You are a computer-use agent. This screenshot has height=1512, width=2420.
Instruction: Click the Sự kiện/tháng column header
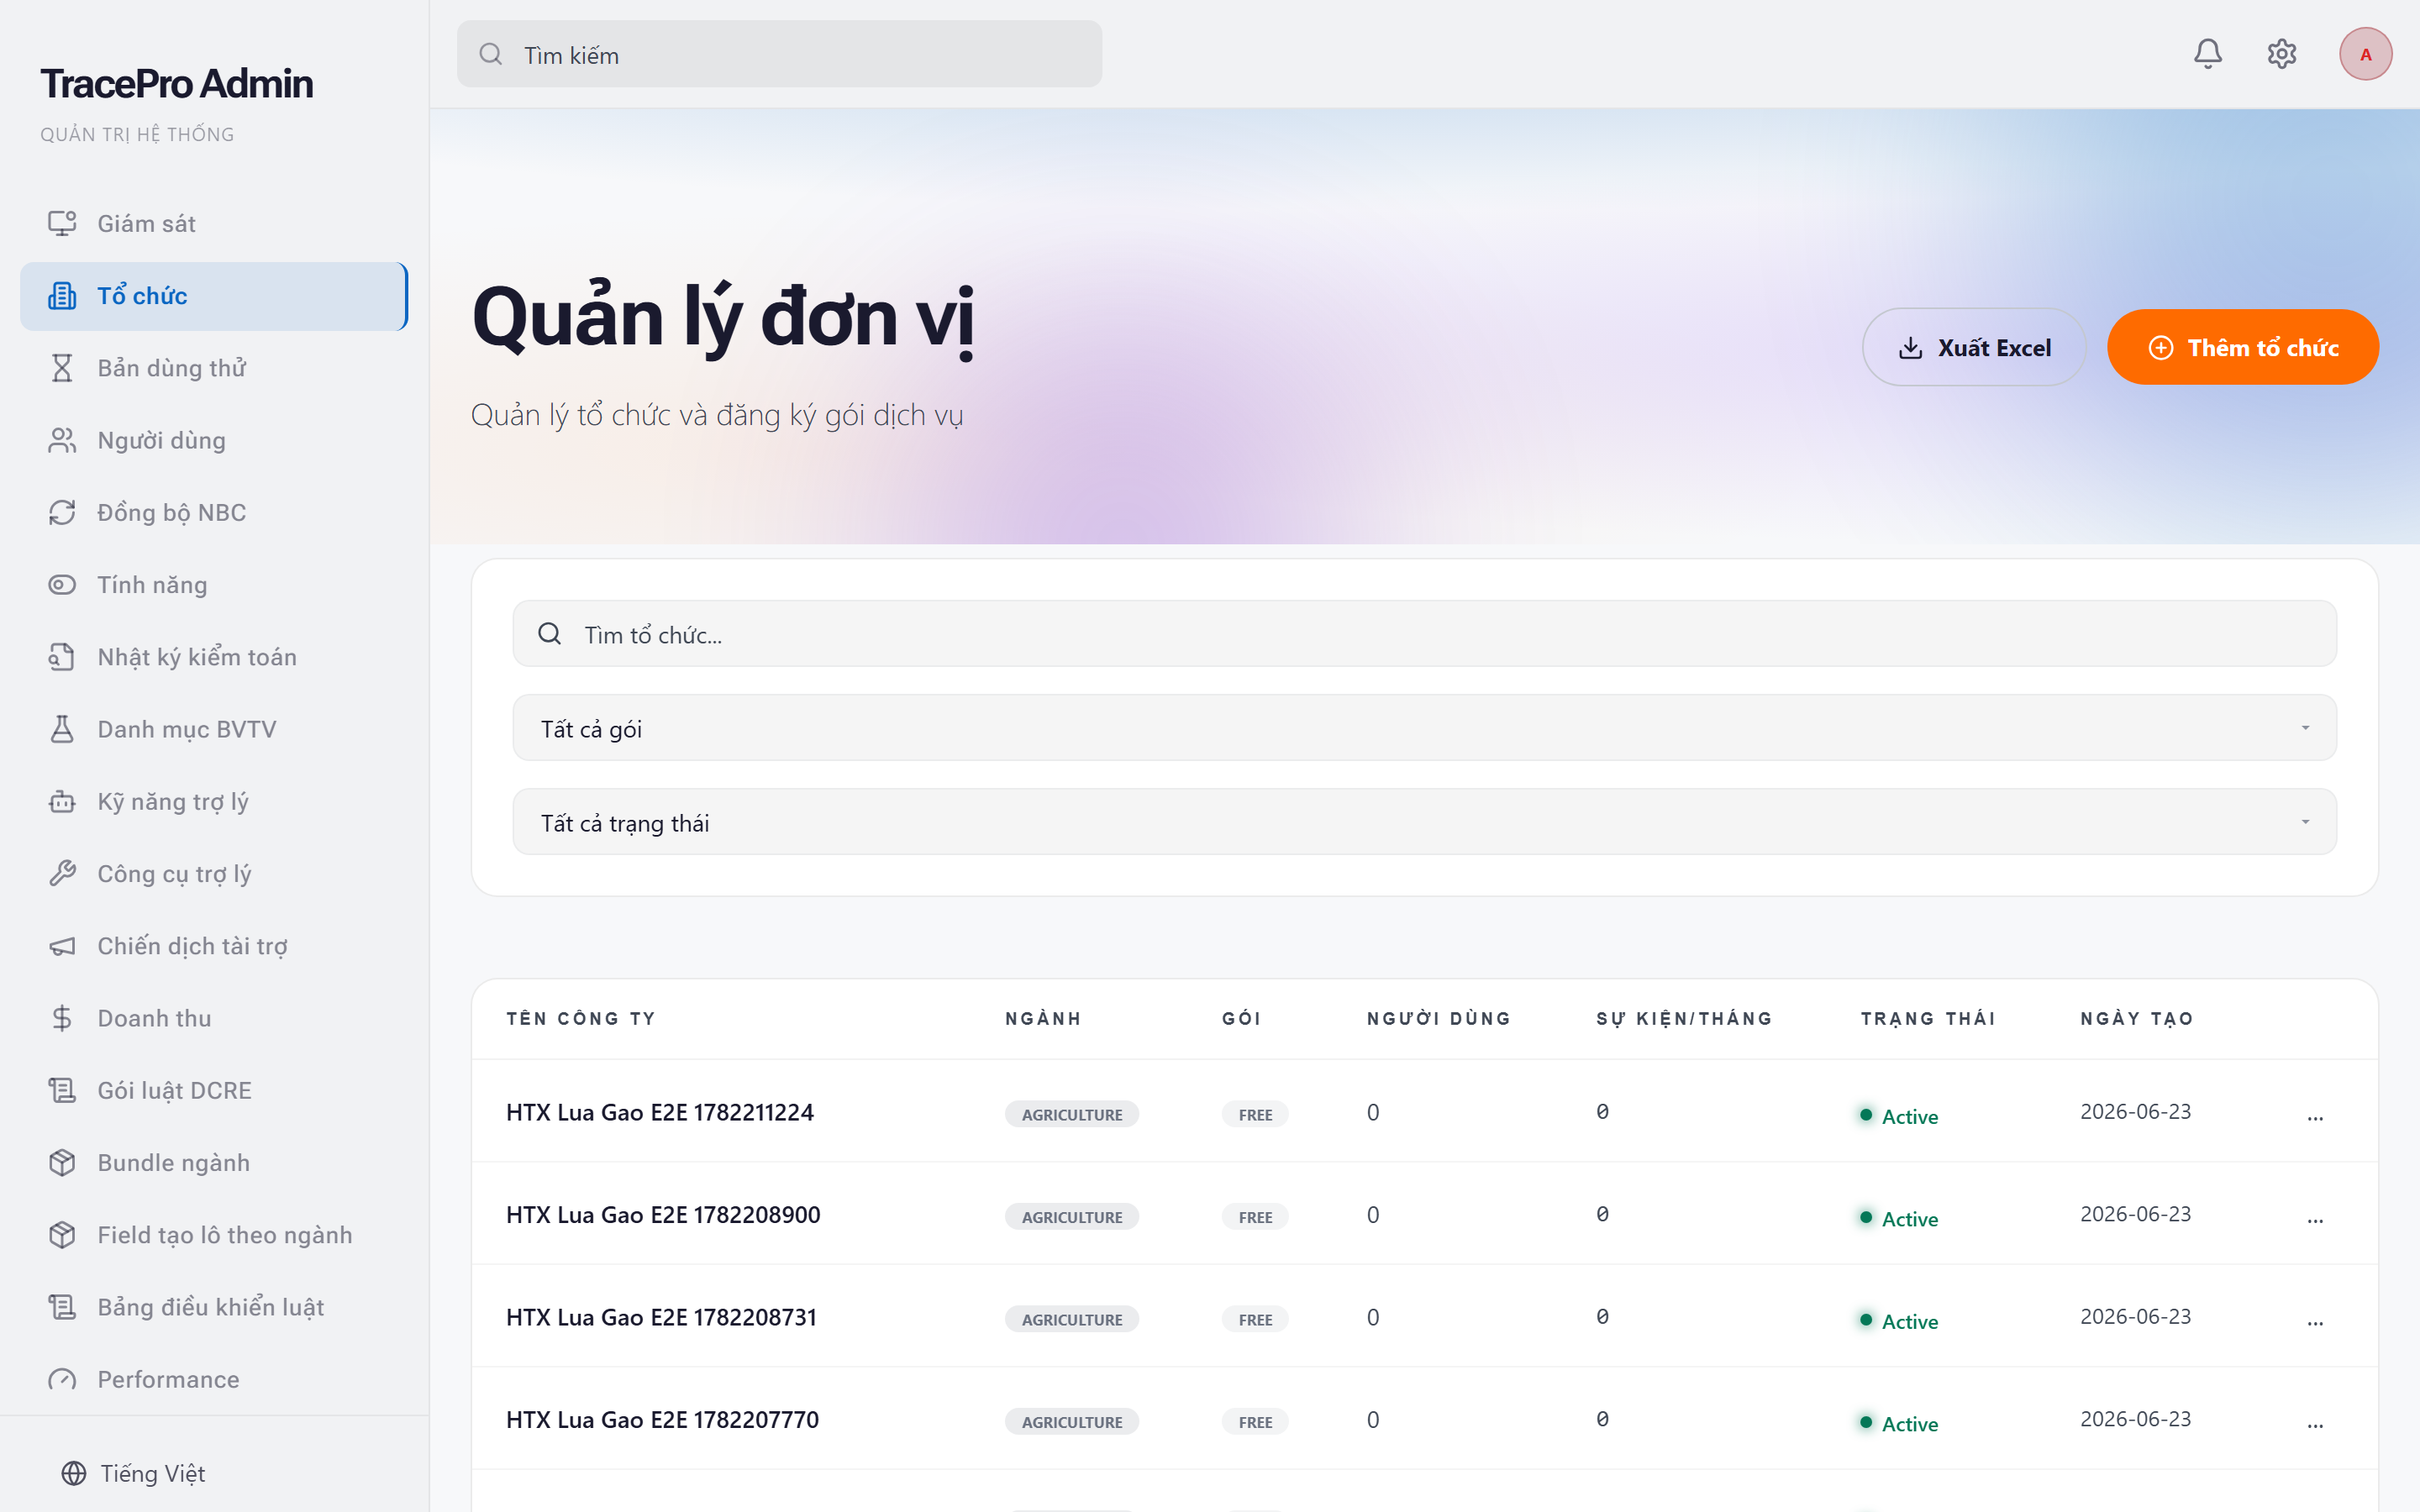tap(1683, 1018)
